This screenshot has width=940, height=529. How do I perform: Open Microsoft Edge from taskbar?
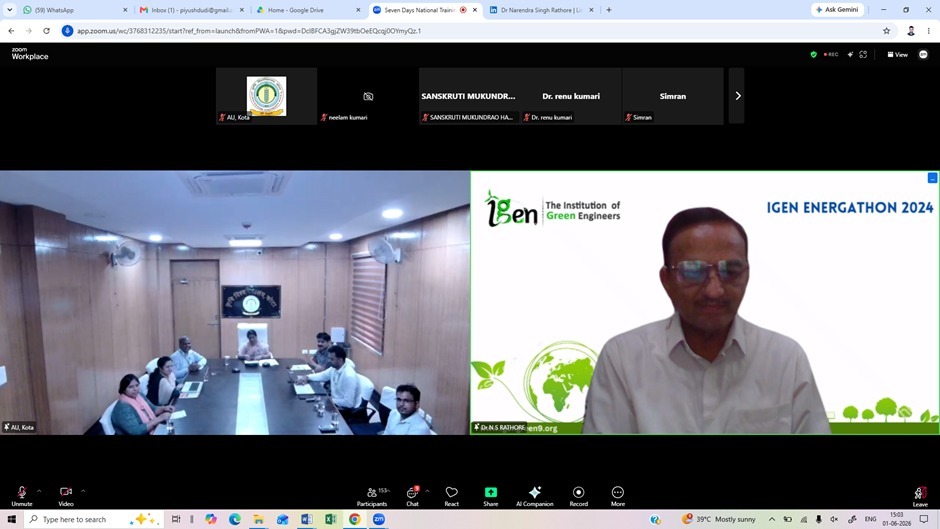click(234, 519)
